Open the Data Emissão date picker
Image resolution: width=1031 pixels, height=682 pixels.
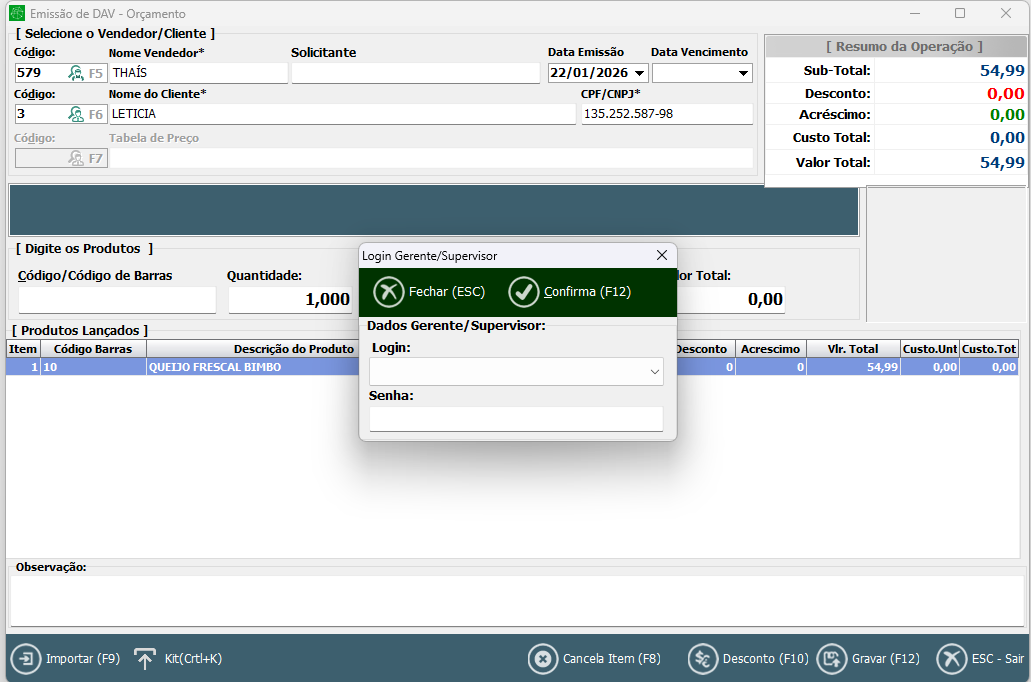click(640, 73)
